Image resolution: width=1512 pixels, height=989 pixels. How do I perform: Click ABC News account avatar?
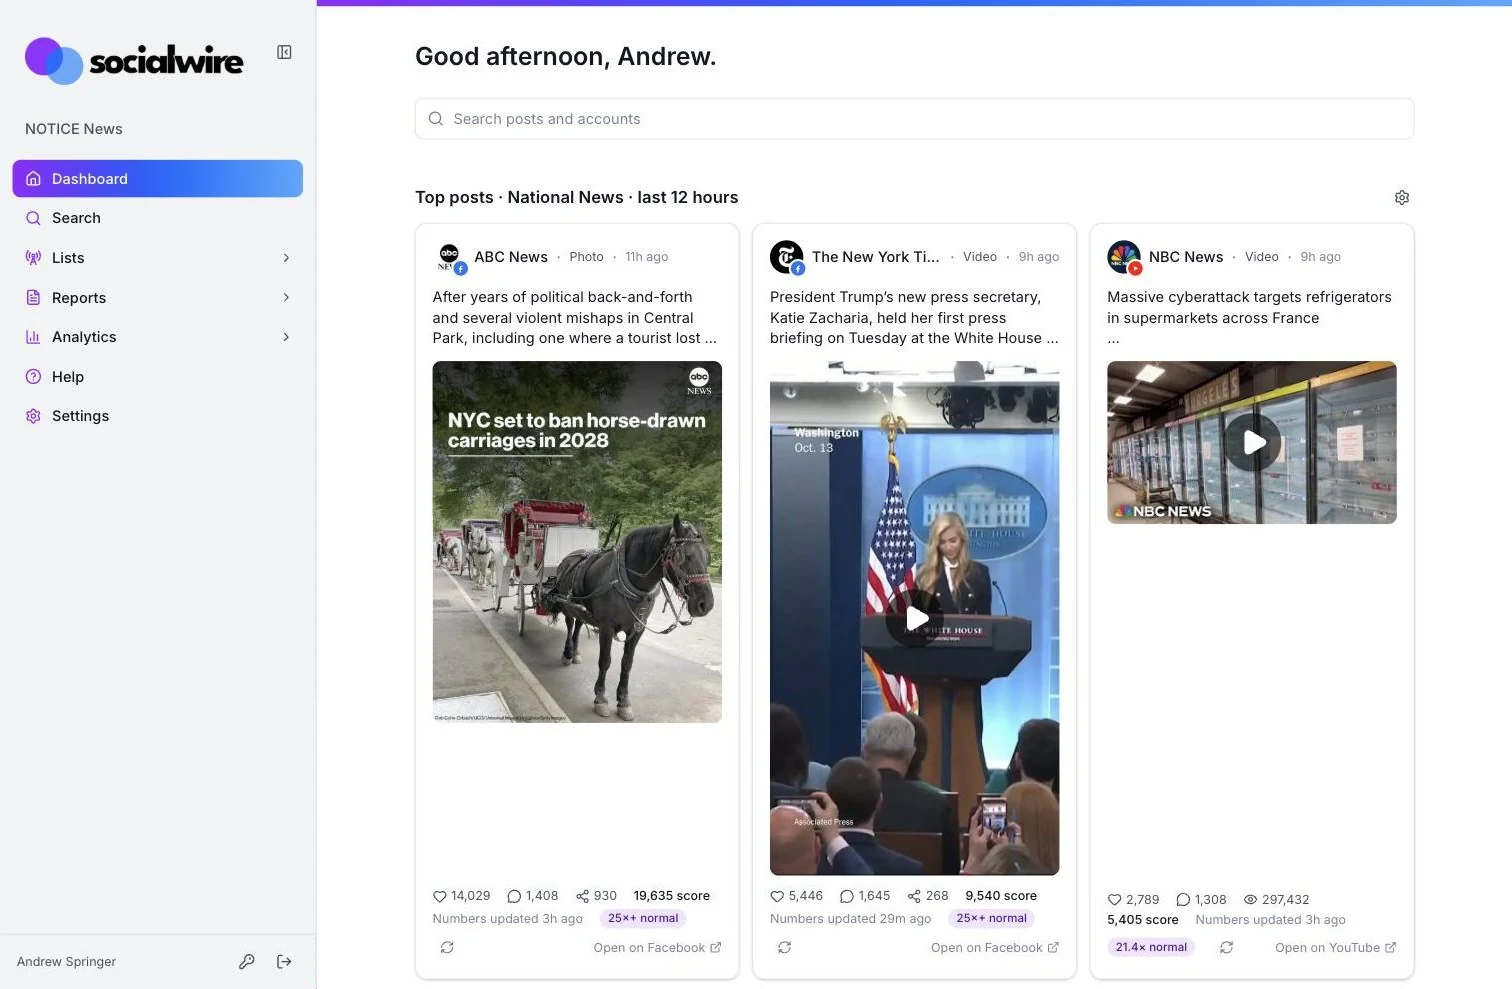[451, 257]
